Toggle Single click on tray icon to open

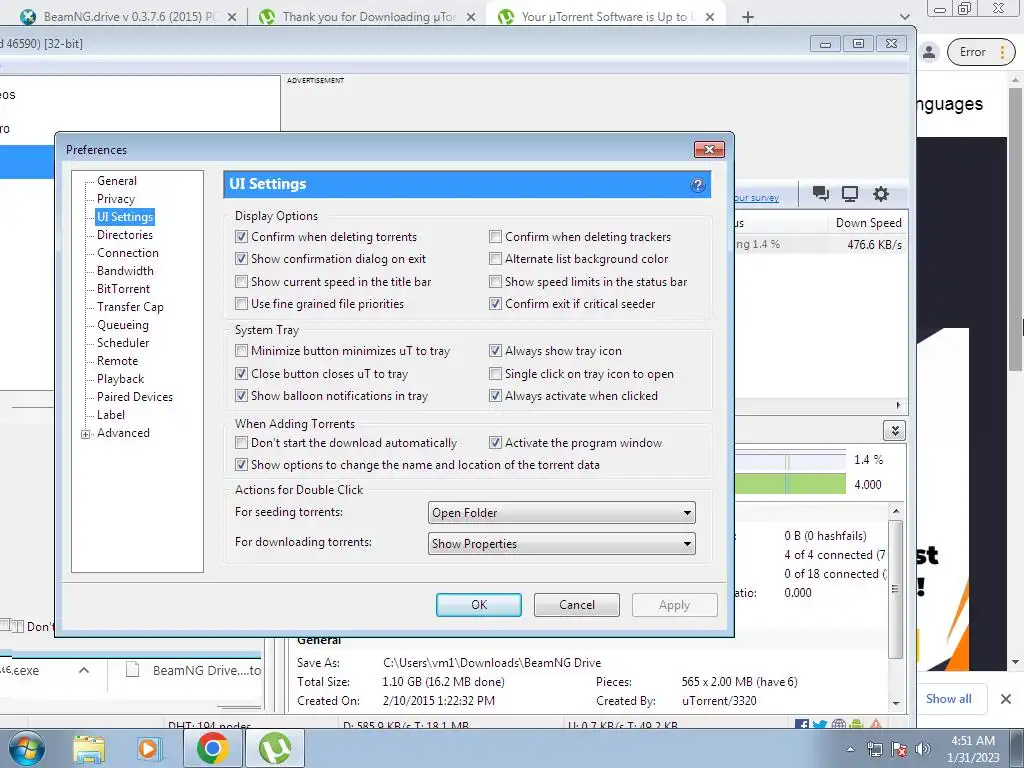click(x=495, y=374)
